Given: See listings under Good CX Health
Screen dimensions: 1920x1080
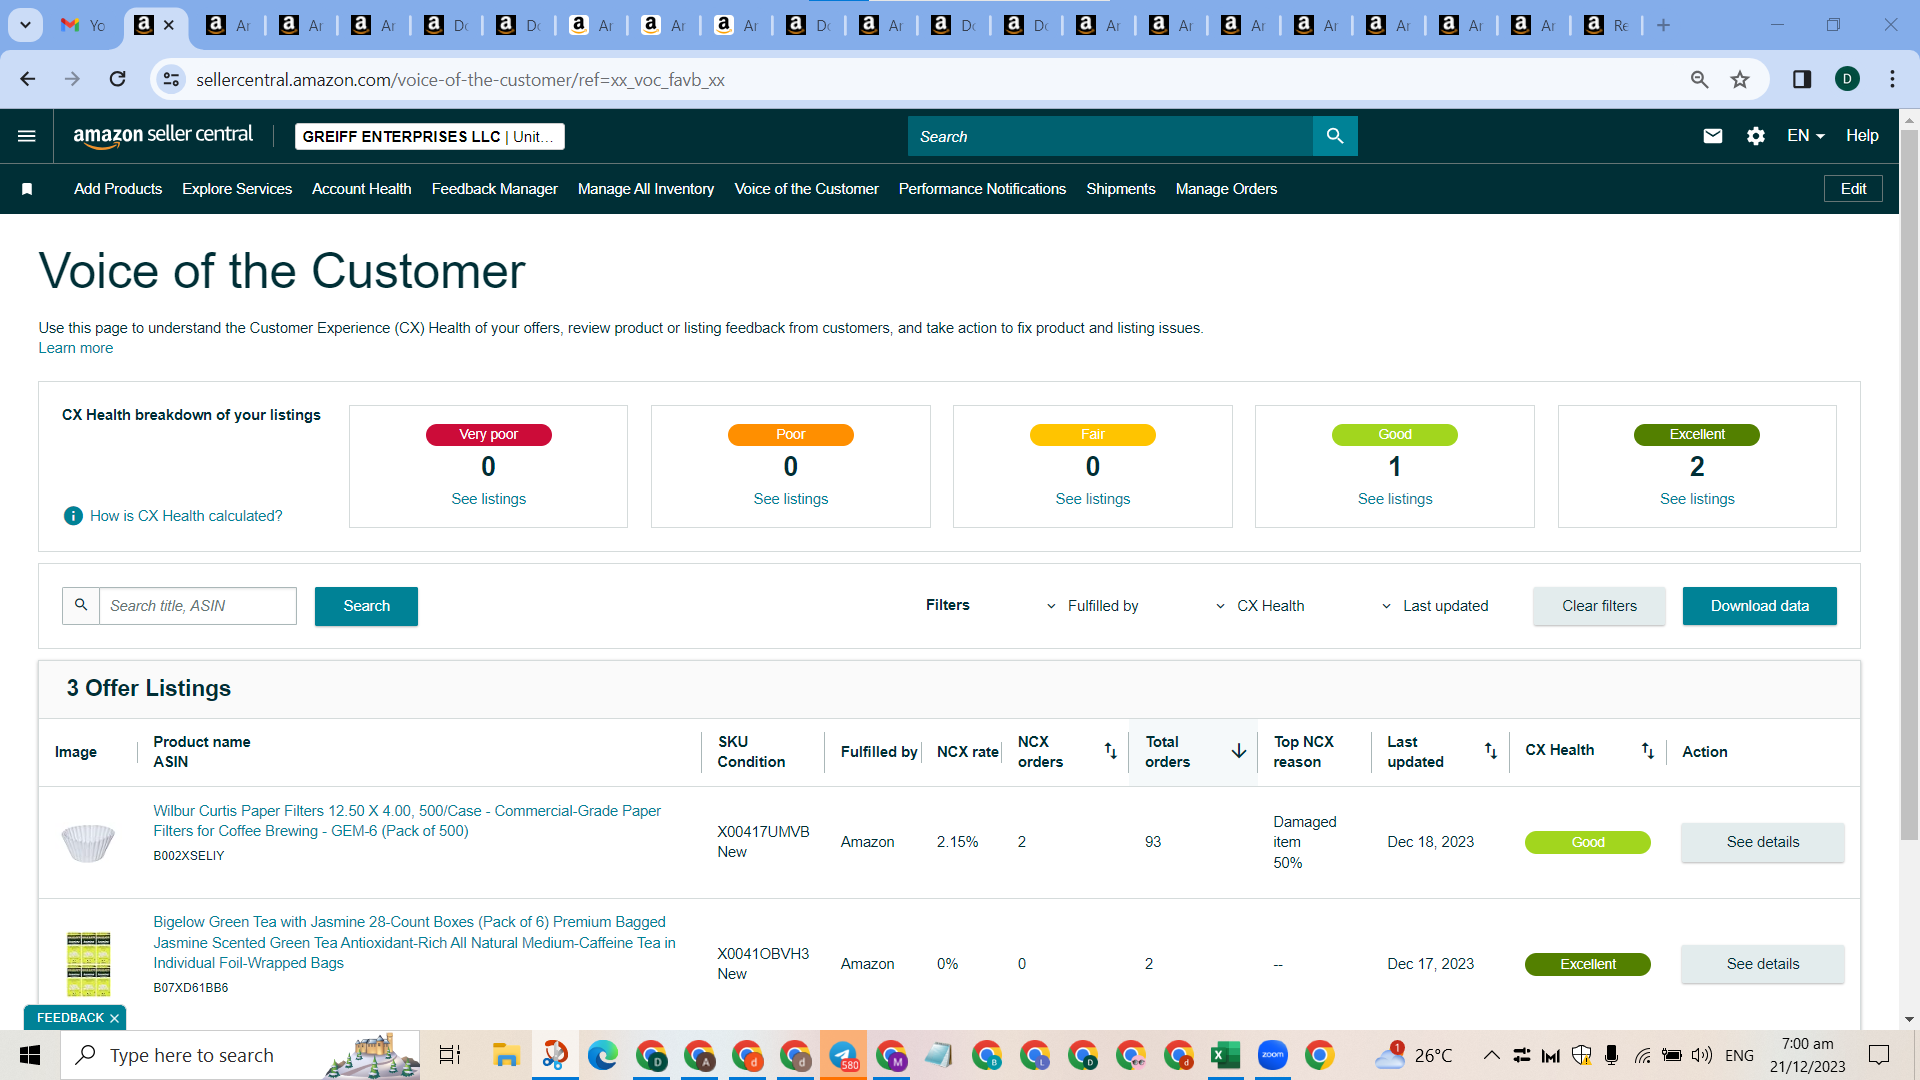Looking at the screenshot, I should [1395, 499].
